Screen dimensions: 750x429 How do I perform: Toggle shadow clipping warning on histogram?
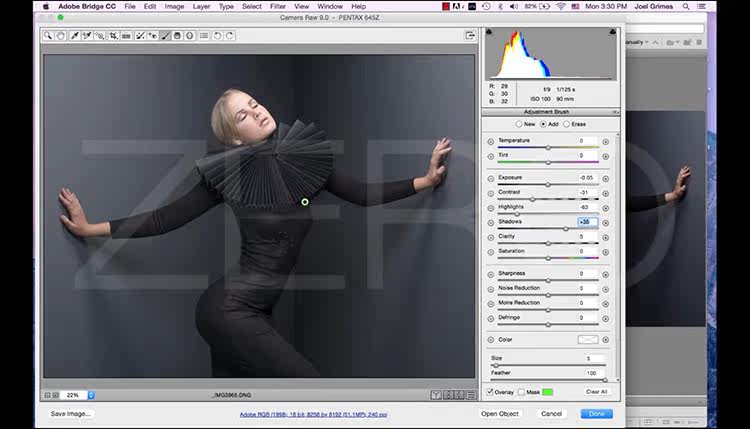[489, 32]
